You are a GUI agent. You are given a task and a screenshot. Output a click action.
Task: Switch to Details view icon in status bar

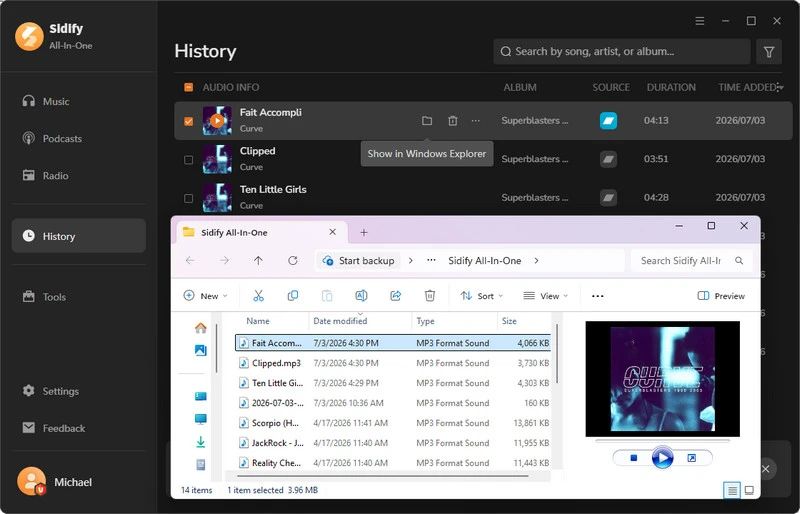[x=732, y=491]
